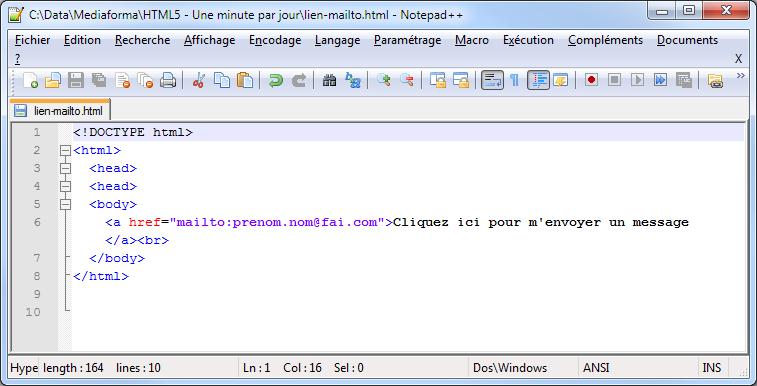Click the Paste clipboard icon
757x386 pixels.
(x=245, y=80)
